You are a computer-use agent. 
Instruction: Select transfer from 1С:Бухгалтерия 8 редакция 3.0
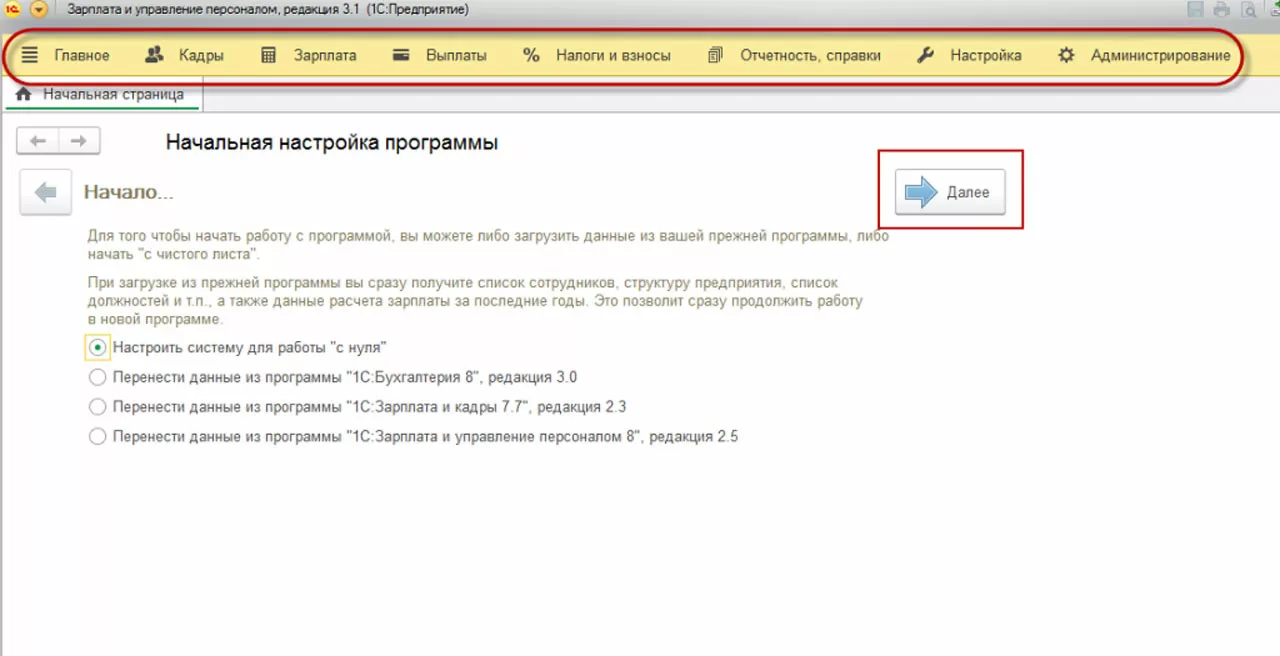(333, 378)
